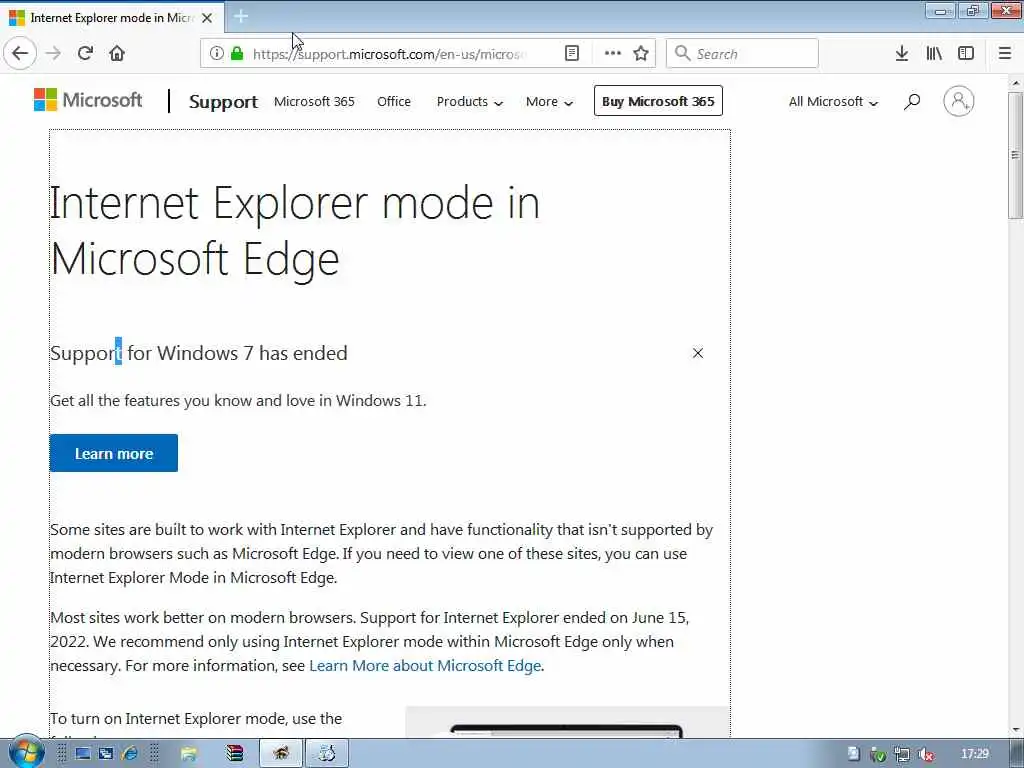Click the Buy Microsoft 365 button
The image size is (1024, 768).
pyautogui.click(x=658, y=101)
